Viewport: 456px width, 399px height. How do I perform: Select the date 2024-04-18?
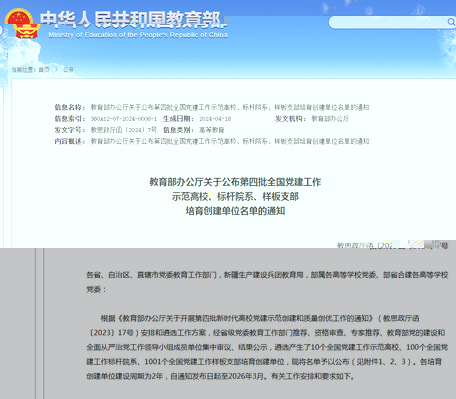pos(215,119)
